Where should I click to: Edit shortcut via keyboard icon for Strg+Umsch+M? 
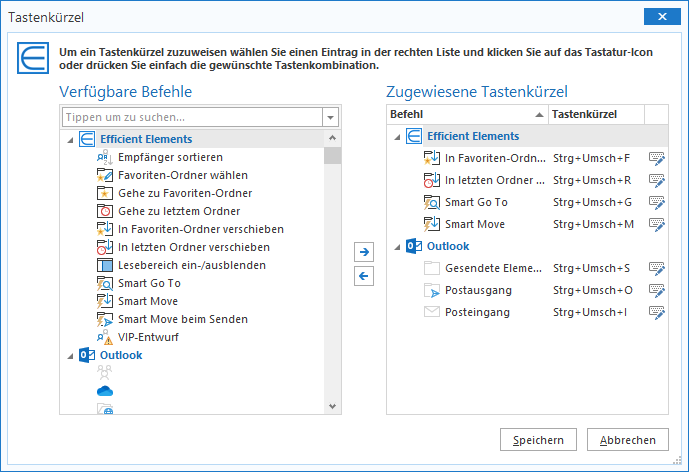[657, 224]
